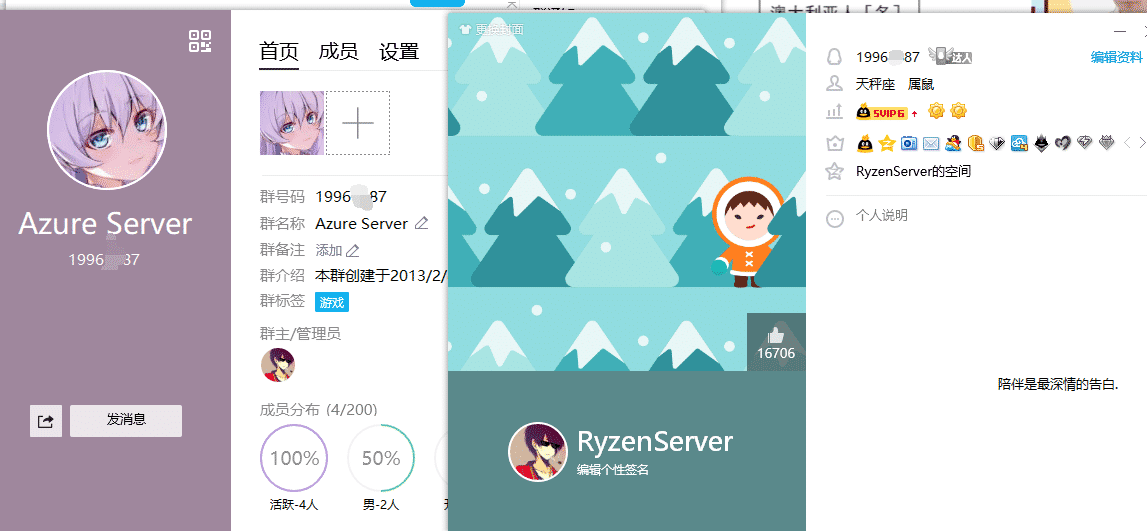This screenshot has height=531, width=1147.
Task: Click the envelope mail icon
Action: [930, 143]
